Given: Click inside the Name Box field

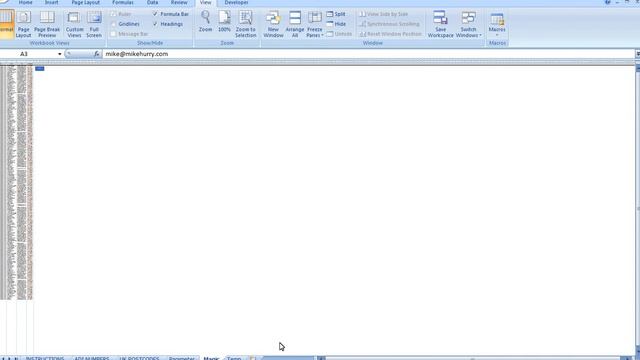Looking at the screenshot, I should point(29,54).
